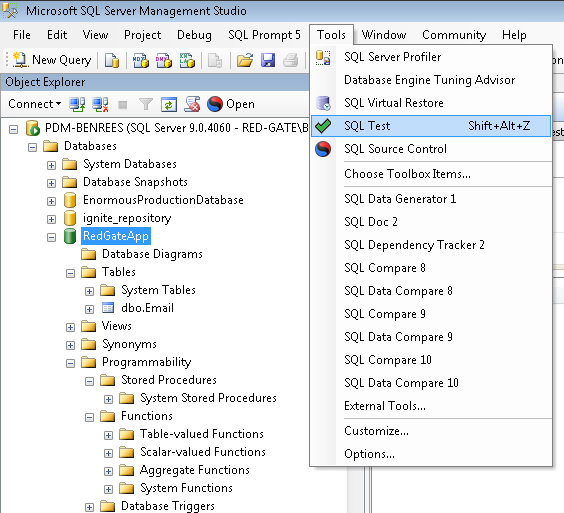Click the New Query toolbar button

(x=52, y=60)
